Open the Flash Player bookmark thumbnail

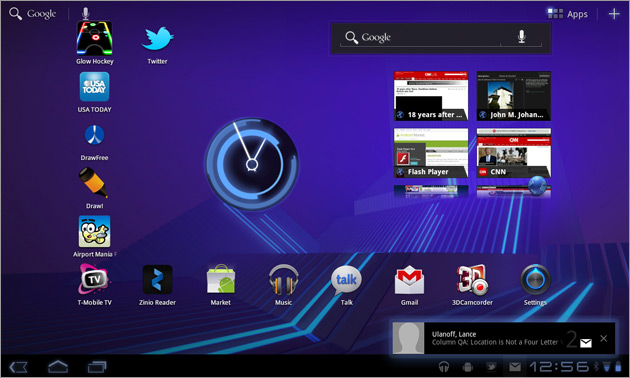(x=431, y=153)
